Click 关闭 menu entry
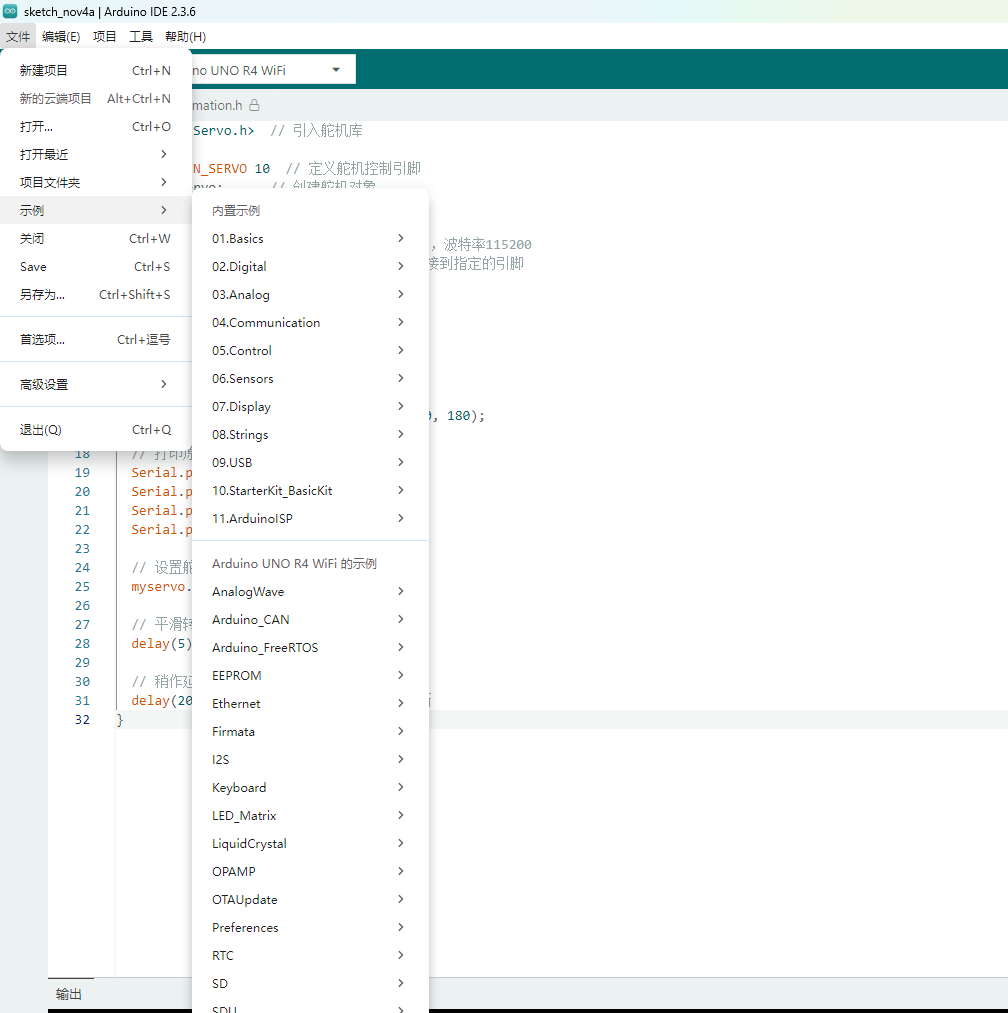 [96, 238]
